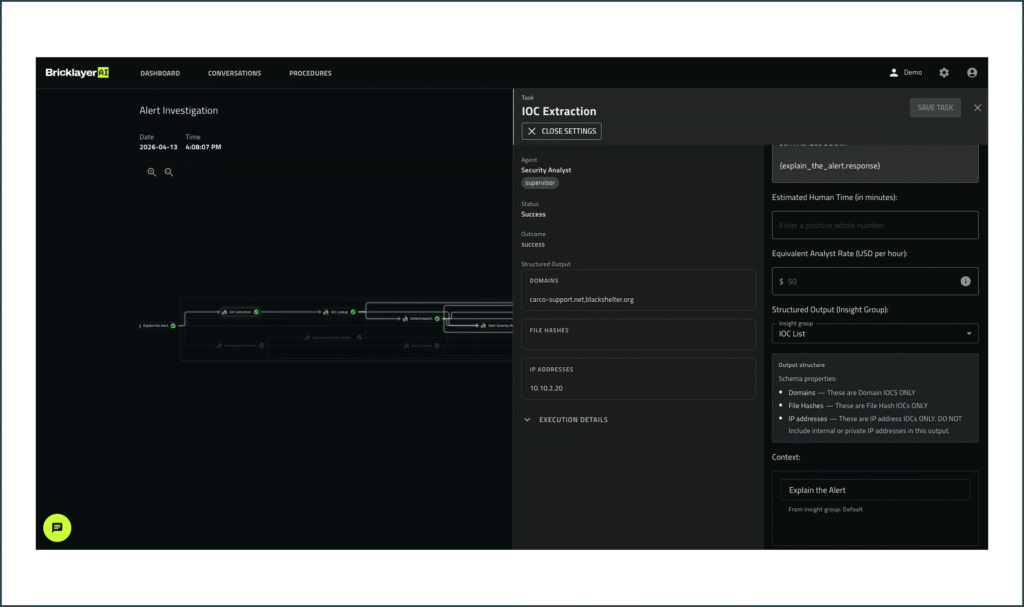1024x607 pixels.
Task: Click the Close Settings button
Action: pyautogui.click(x=560, y=130)
